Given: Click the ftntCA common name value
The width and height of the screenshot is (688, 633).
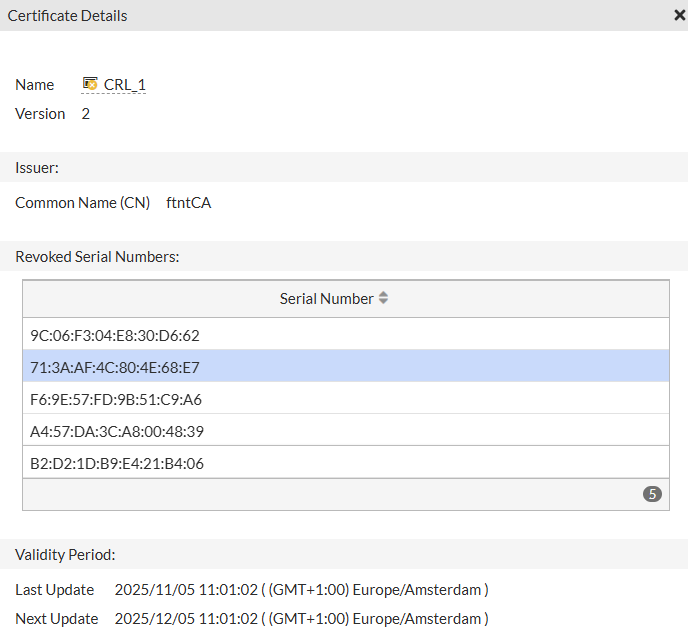Looking at the screenshot, I should 188,202.
